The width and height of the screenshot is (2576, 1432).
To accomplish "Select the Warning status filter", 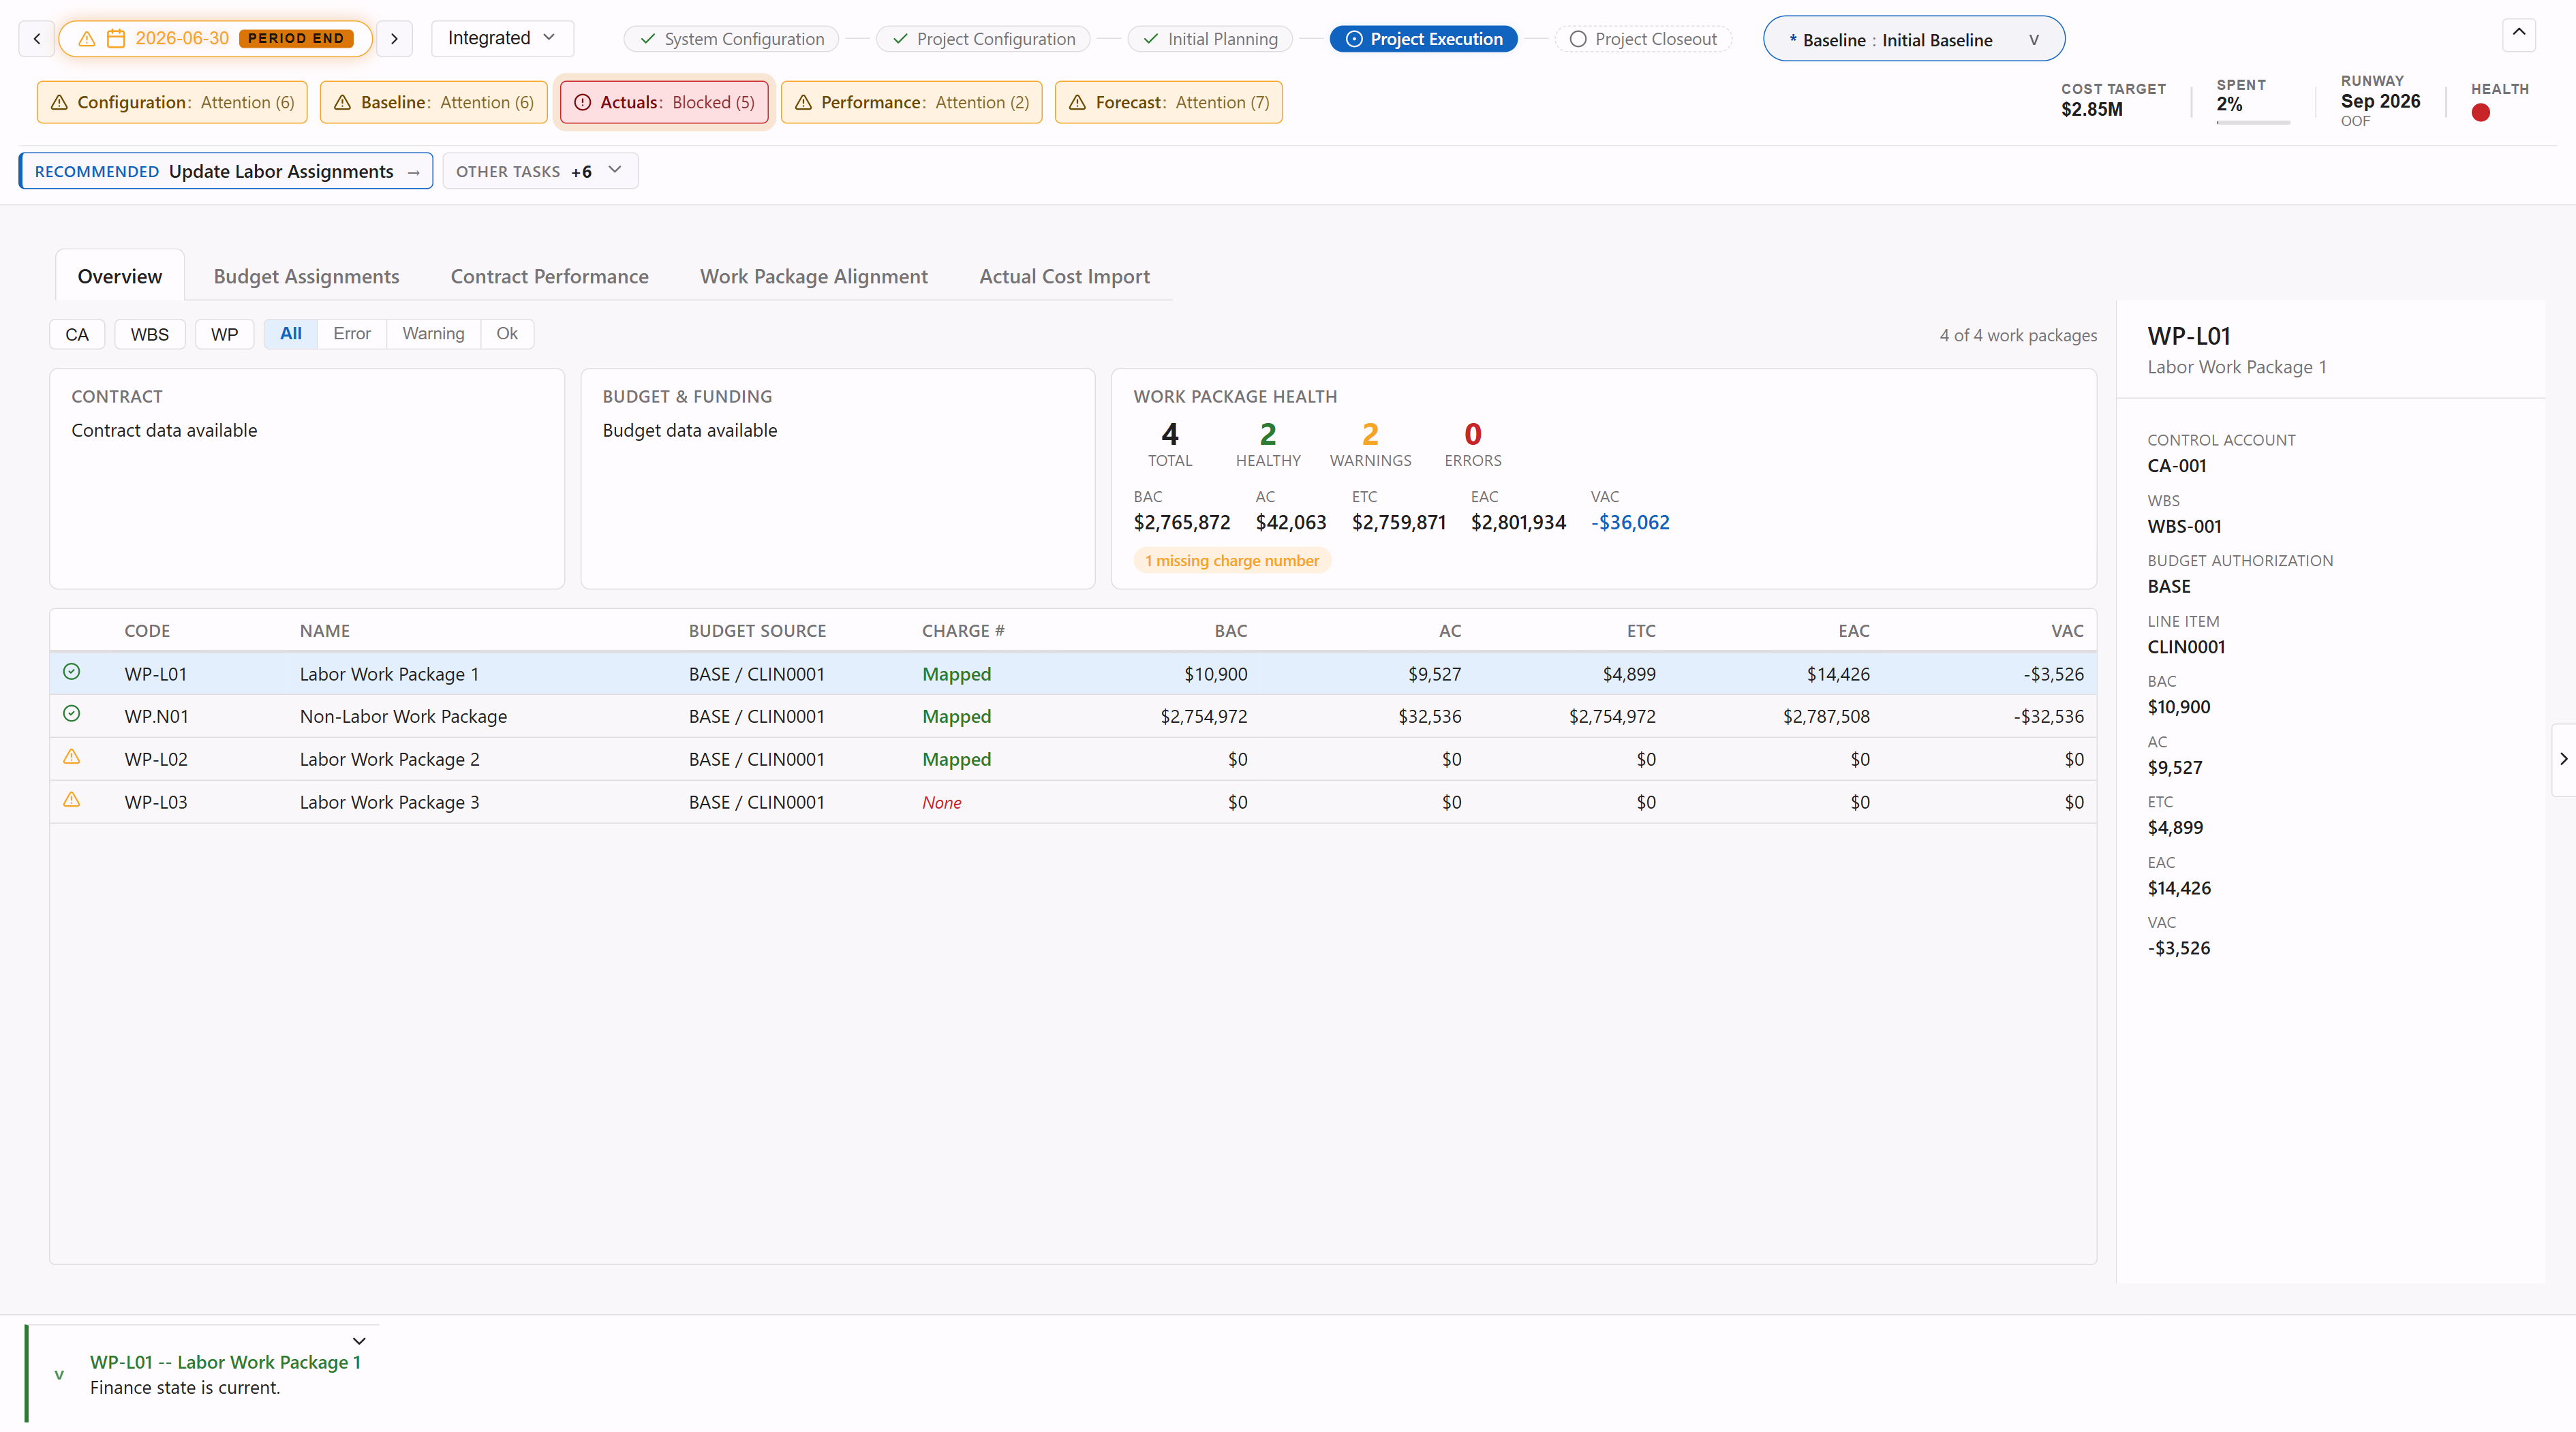I will [x=433, y=334].
